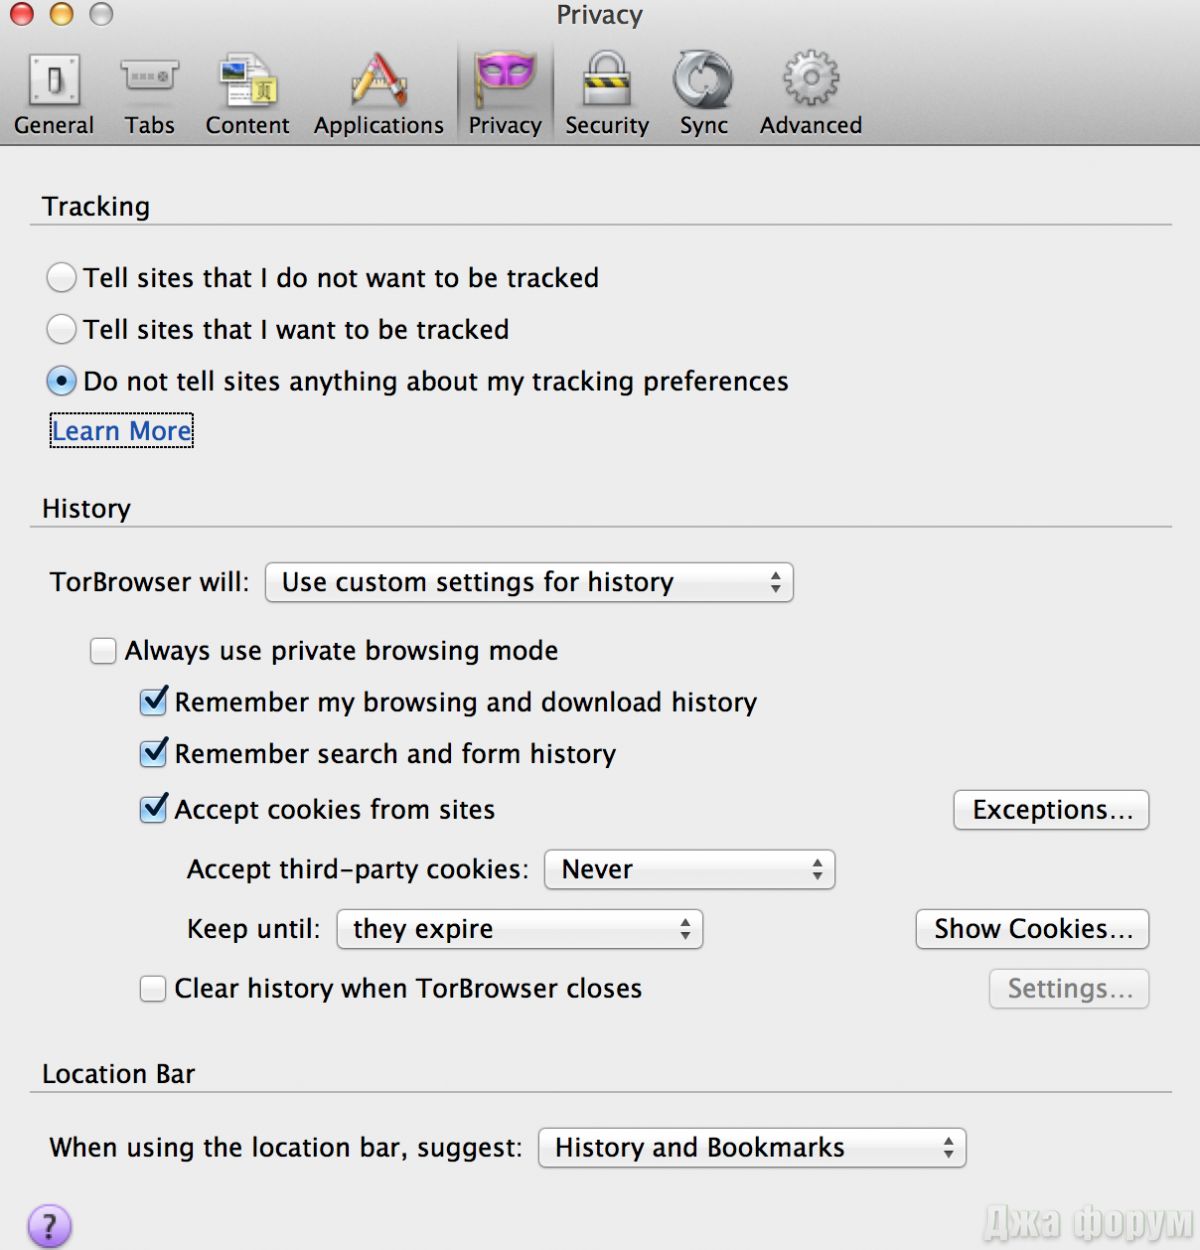Click the Learn More link

click(x=122, y=431)
